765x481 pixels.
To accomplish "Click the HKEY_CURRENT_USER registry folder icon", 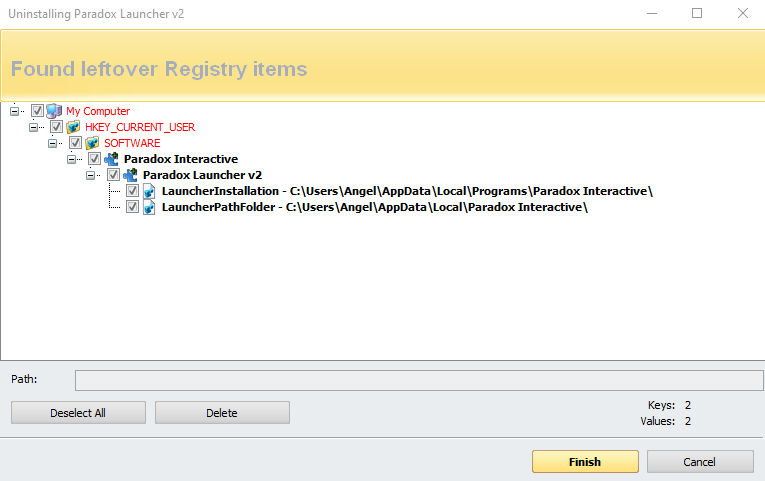I will [x=73, y=127].
